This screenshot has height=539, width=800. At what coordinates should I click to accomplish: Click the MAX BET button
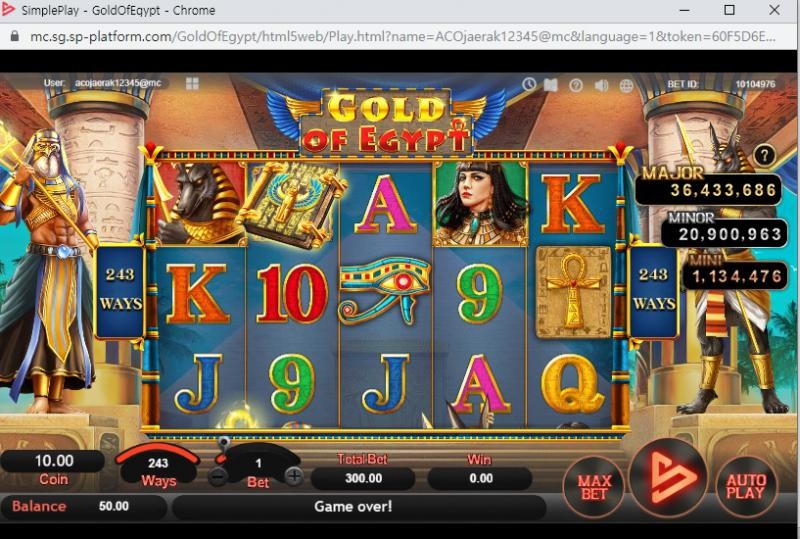point(594,486)
